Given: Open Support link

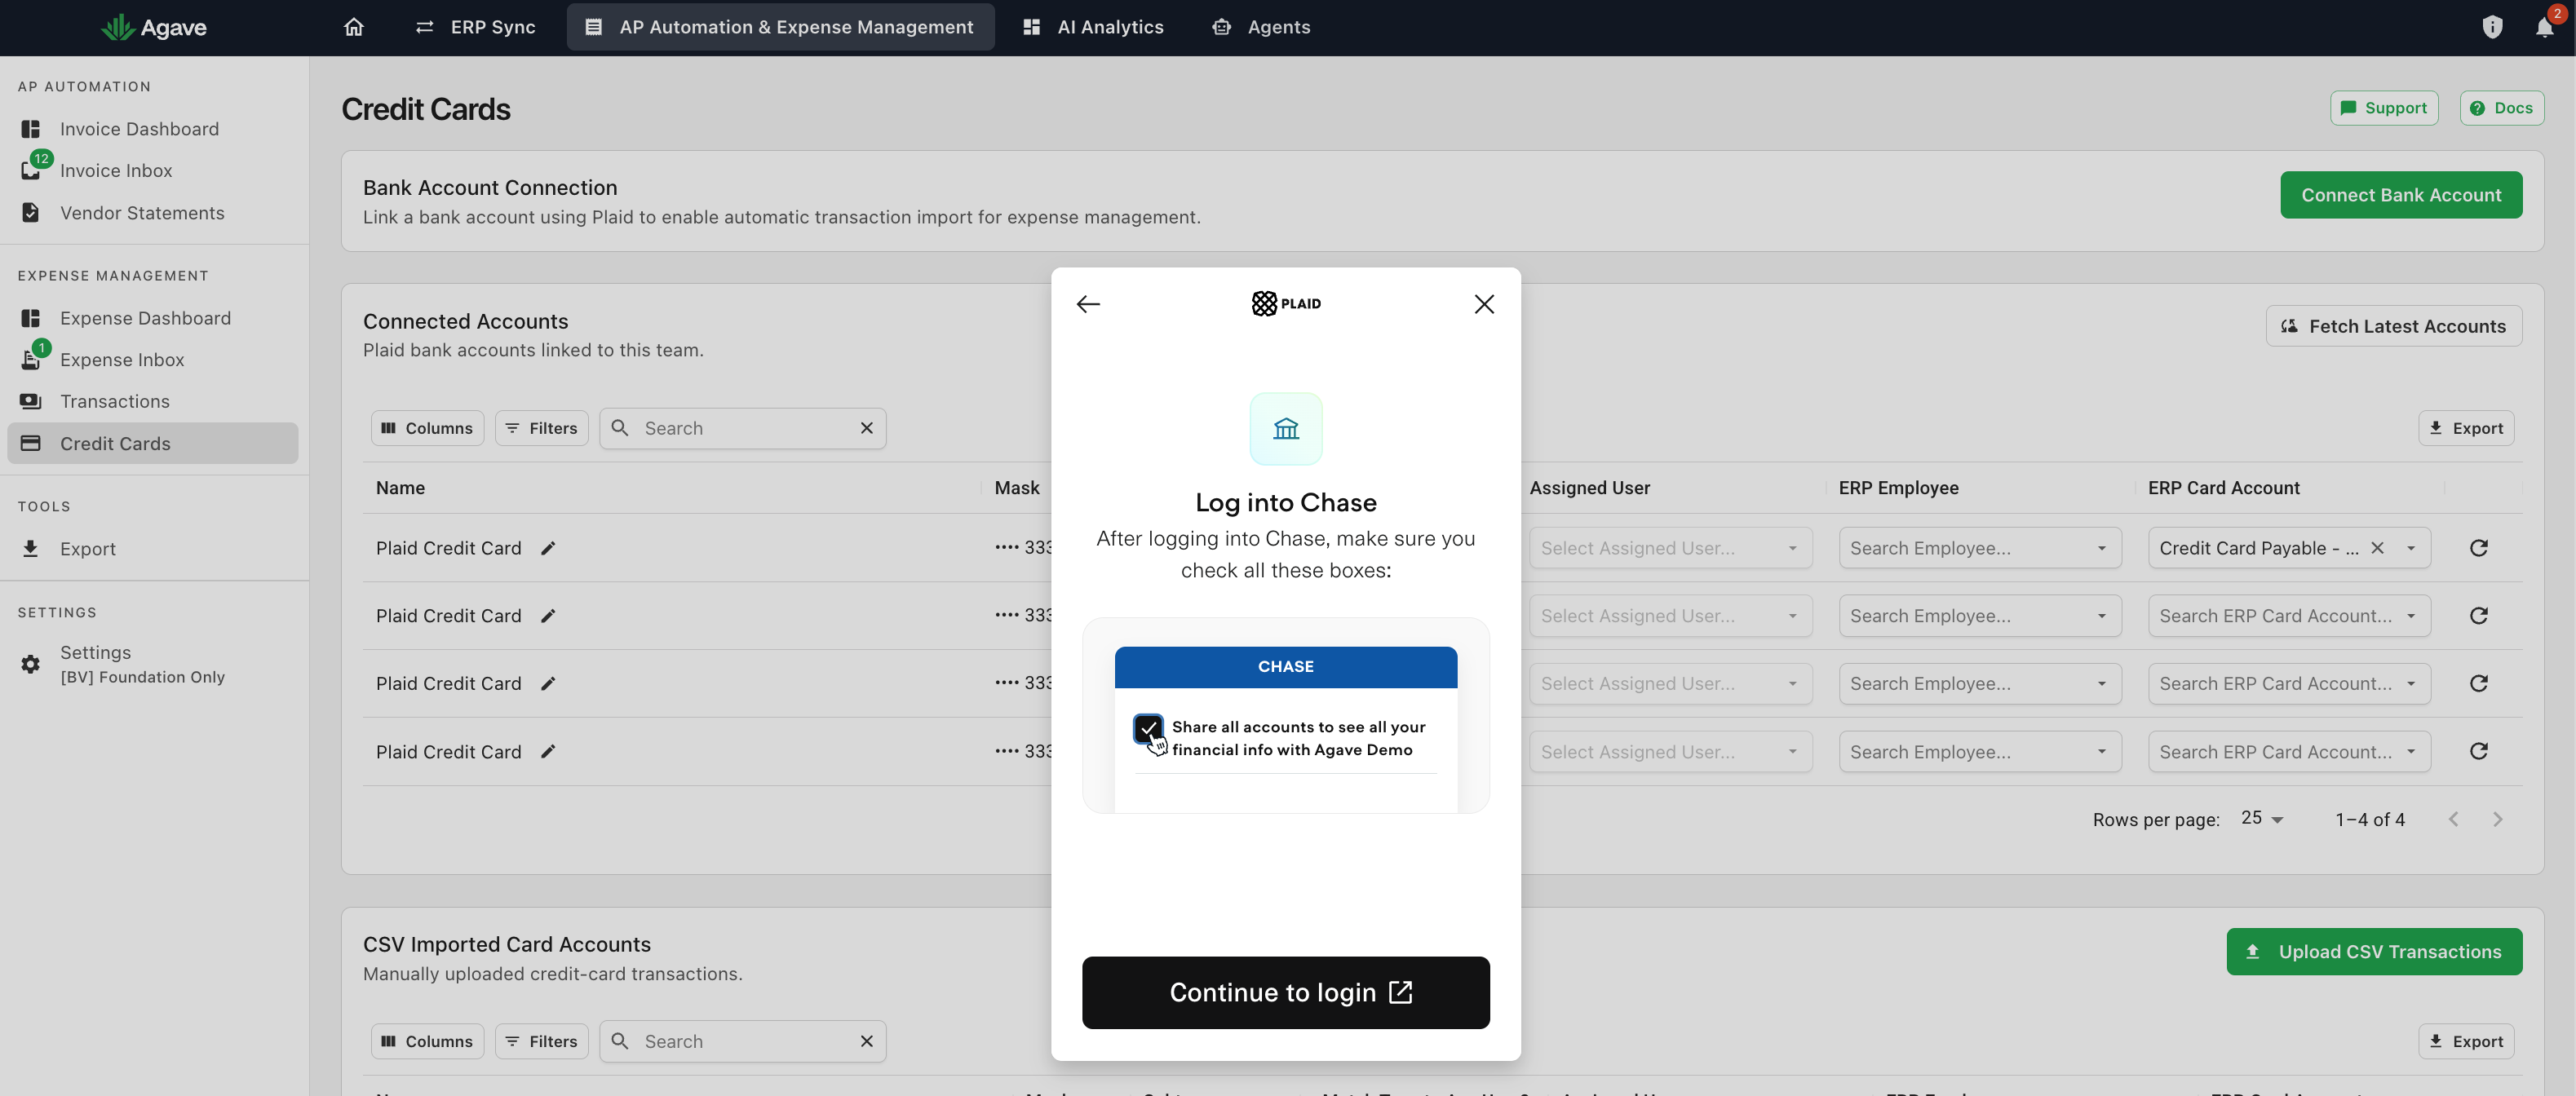Looking at the screenshot, I should point(2384,108).
